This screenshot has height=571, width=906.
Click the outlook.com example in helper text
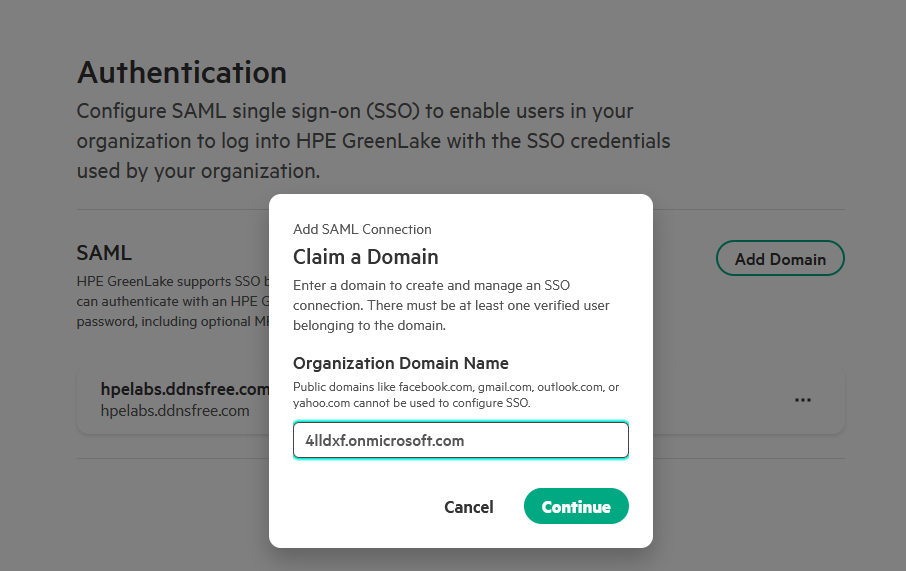tap(570, 387)
